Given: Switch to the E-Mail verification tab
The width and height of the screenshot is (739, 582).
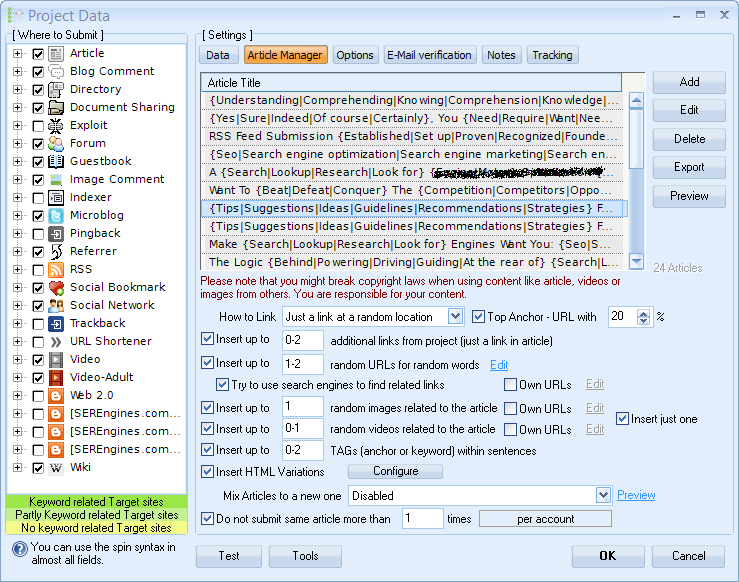Looking at the screenshot, I should pyautogui.click(x=428, y=55).
